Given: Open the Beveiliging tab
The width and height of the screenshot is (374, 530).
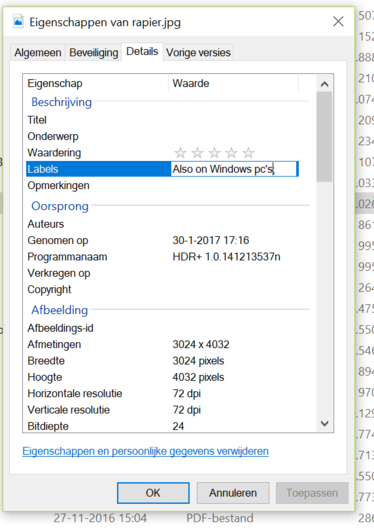Looking at the screenshot, I should tap(94, 52).
